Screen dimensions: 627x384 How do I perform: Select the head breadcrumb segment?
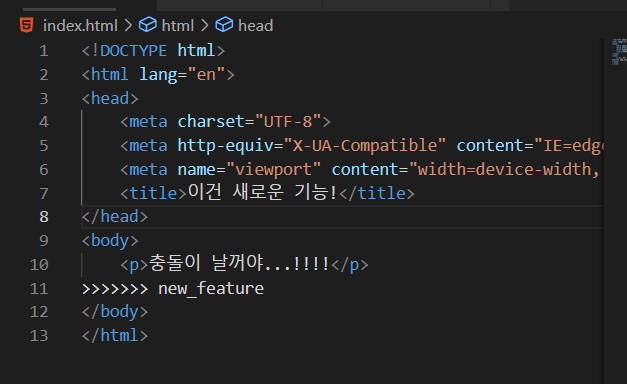pos(256,26)
